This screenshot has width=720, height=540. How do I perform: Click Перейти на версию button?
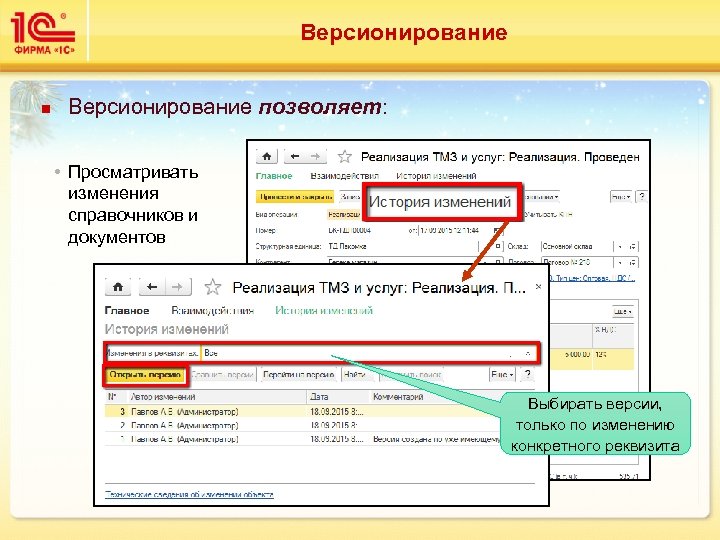(298, 375)
